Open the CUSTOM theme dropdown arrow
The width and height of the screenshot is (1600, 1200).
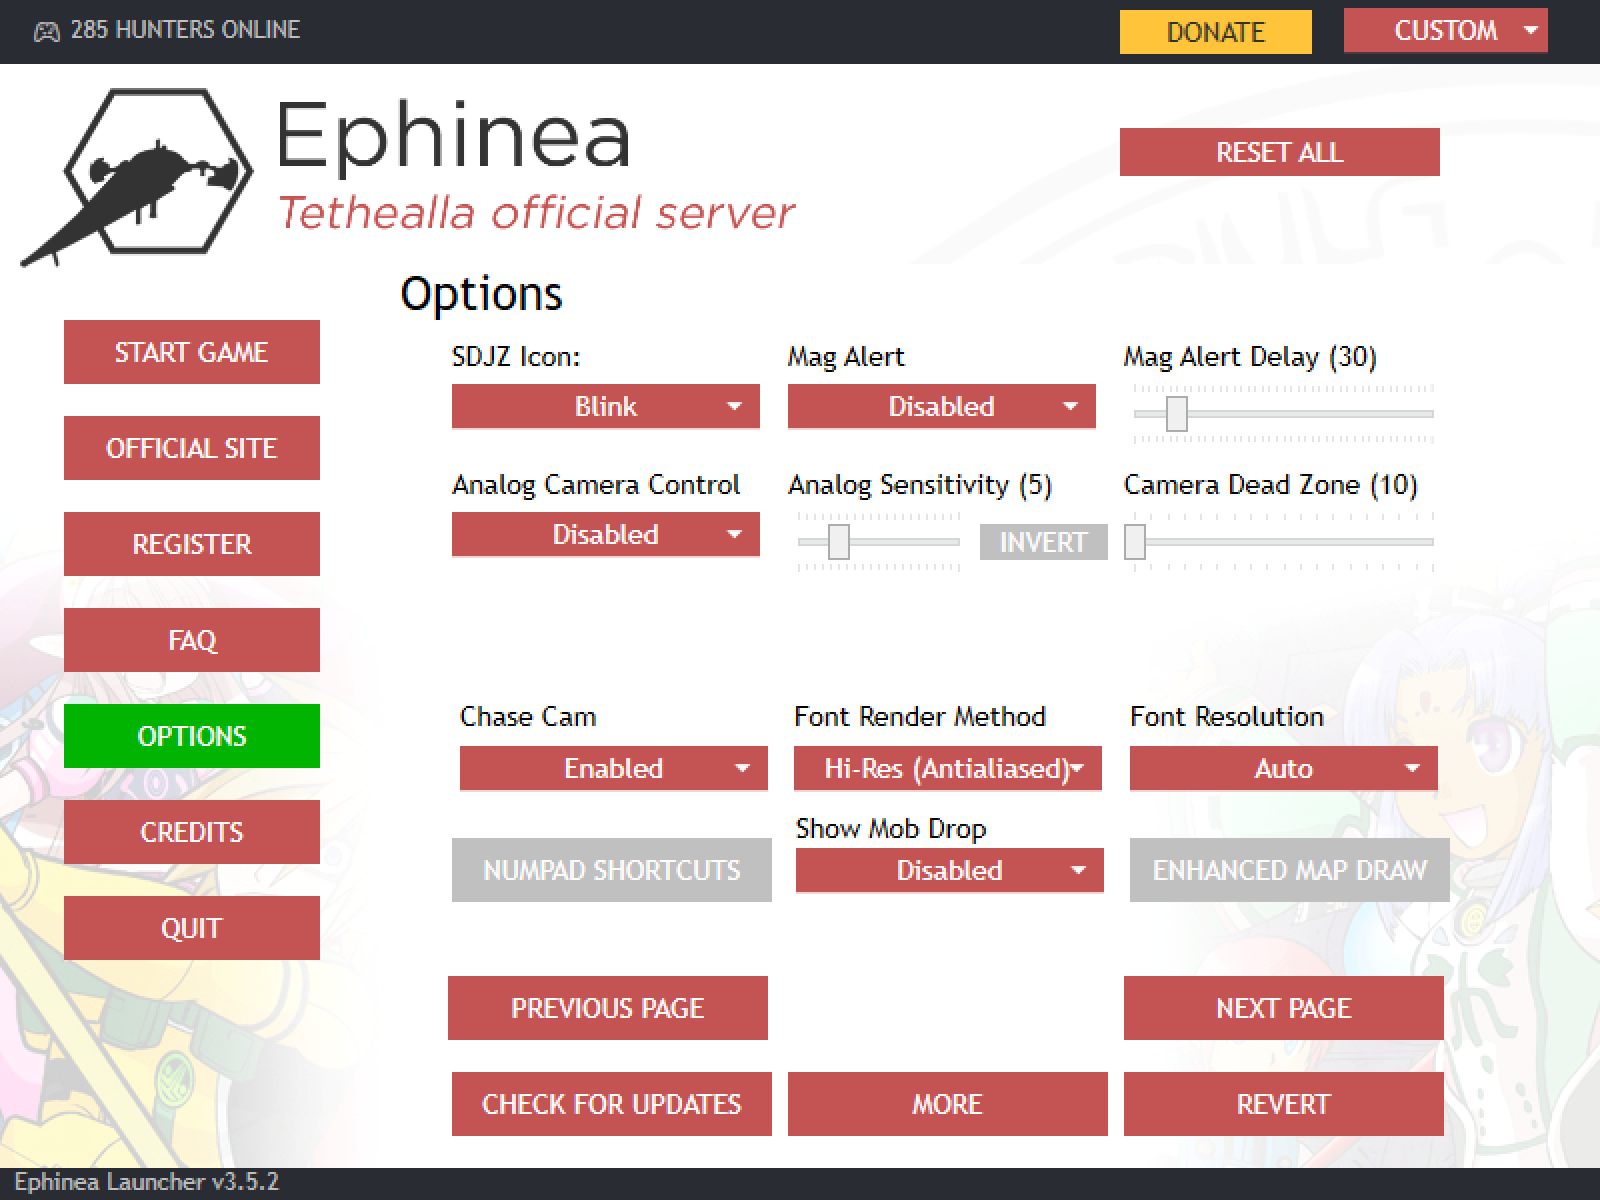pyautogui.click(x=1530, y=30)
